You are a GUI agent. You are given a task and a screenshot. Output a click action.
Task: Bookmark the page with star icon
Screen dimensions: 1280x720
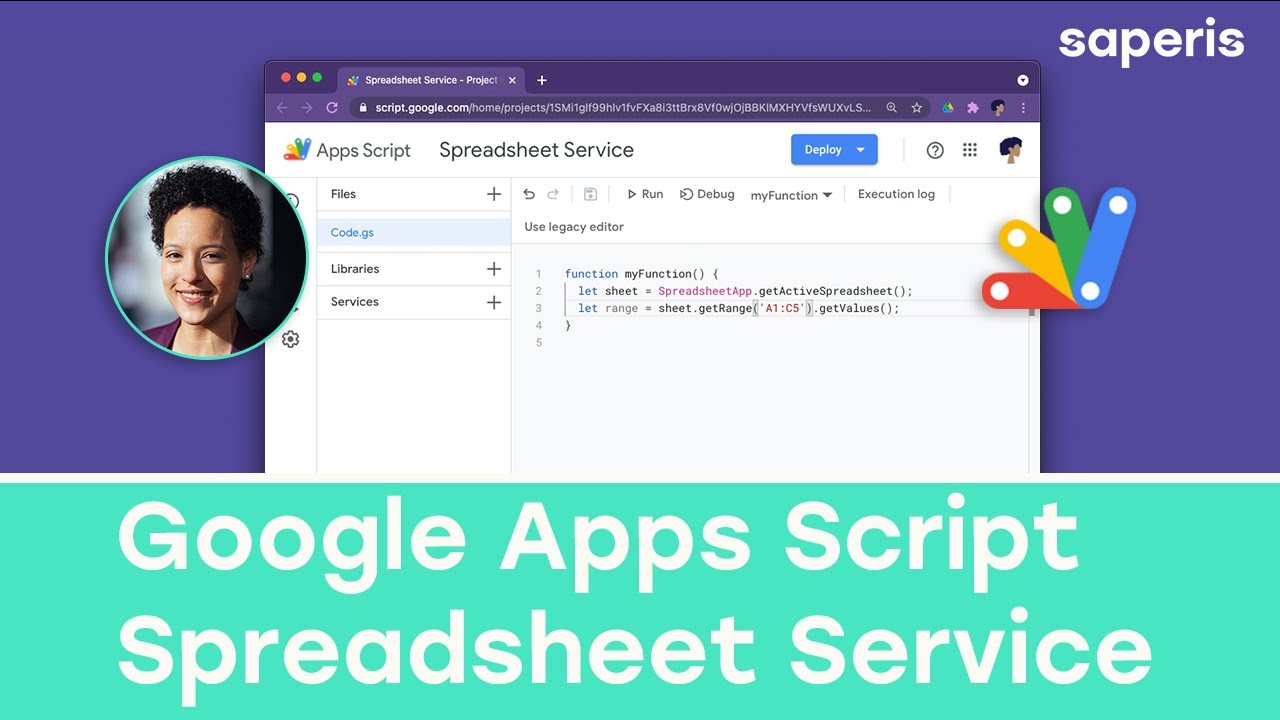point(916,107)
